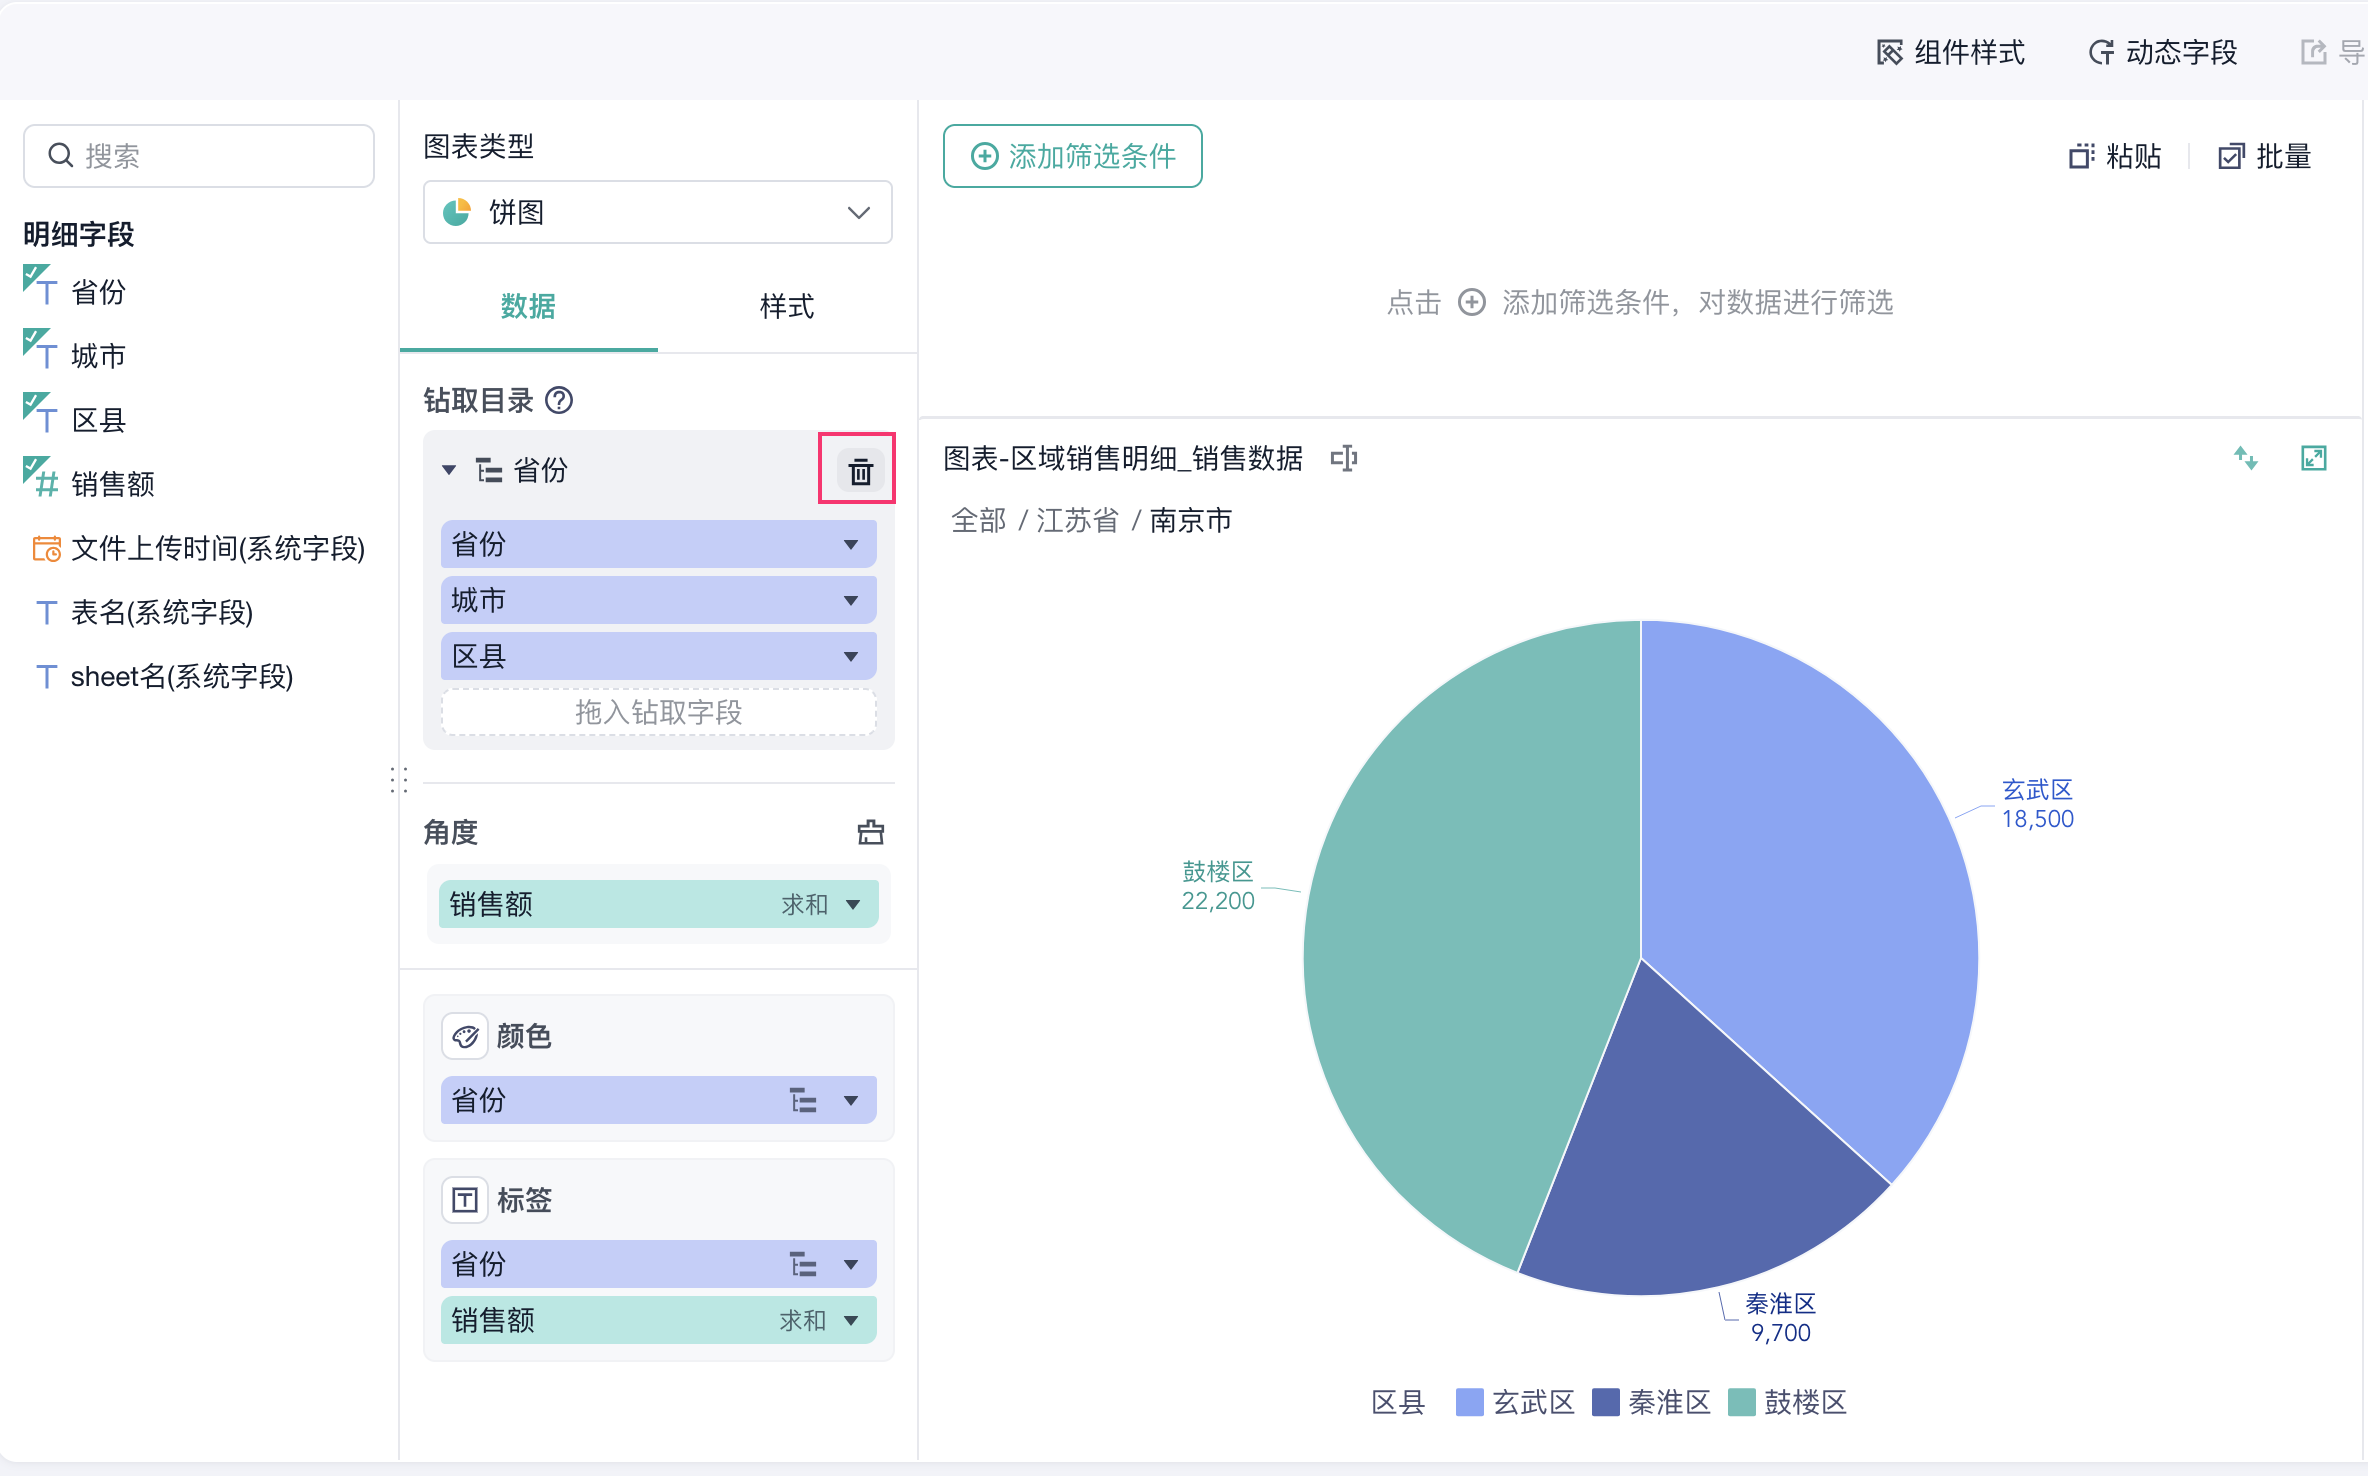Screen dimensions: 2368x1476
Task: Click the search magnifier icon
Action: [x=61, y=155]
